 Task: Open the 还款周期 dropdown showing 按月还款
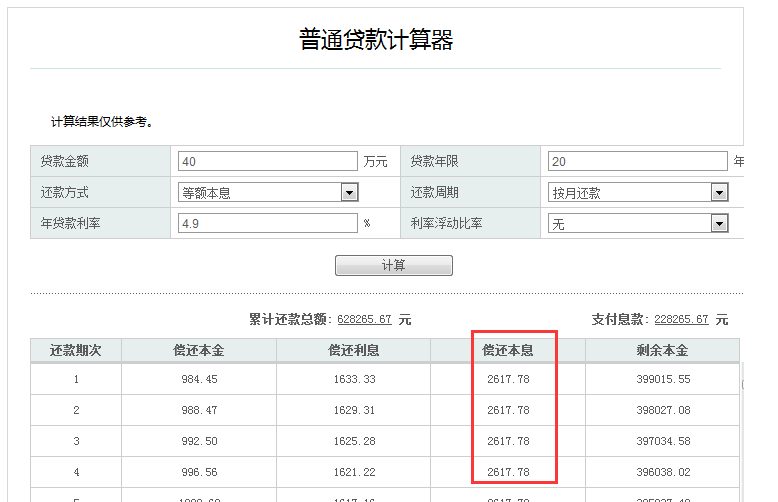point(638,192)
